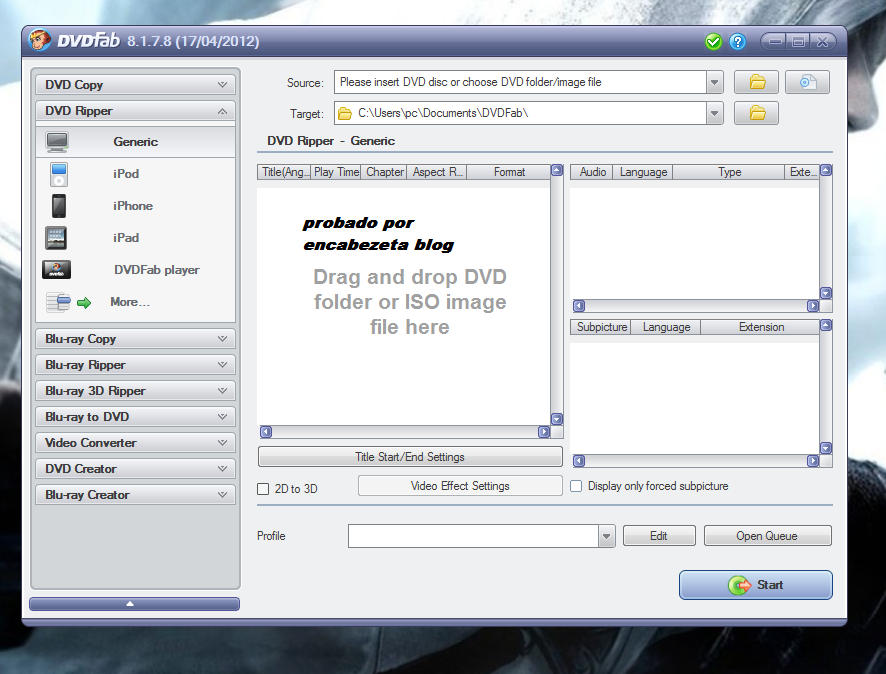Expand the DVD Copy section
886x674 pixels.
135,85
